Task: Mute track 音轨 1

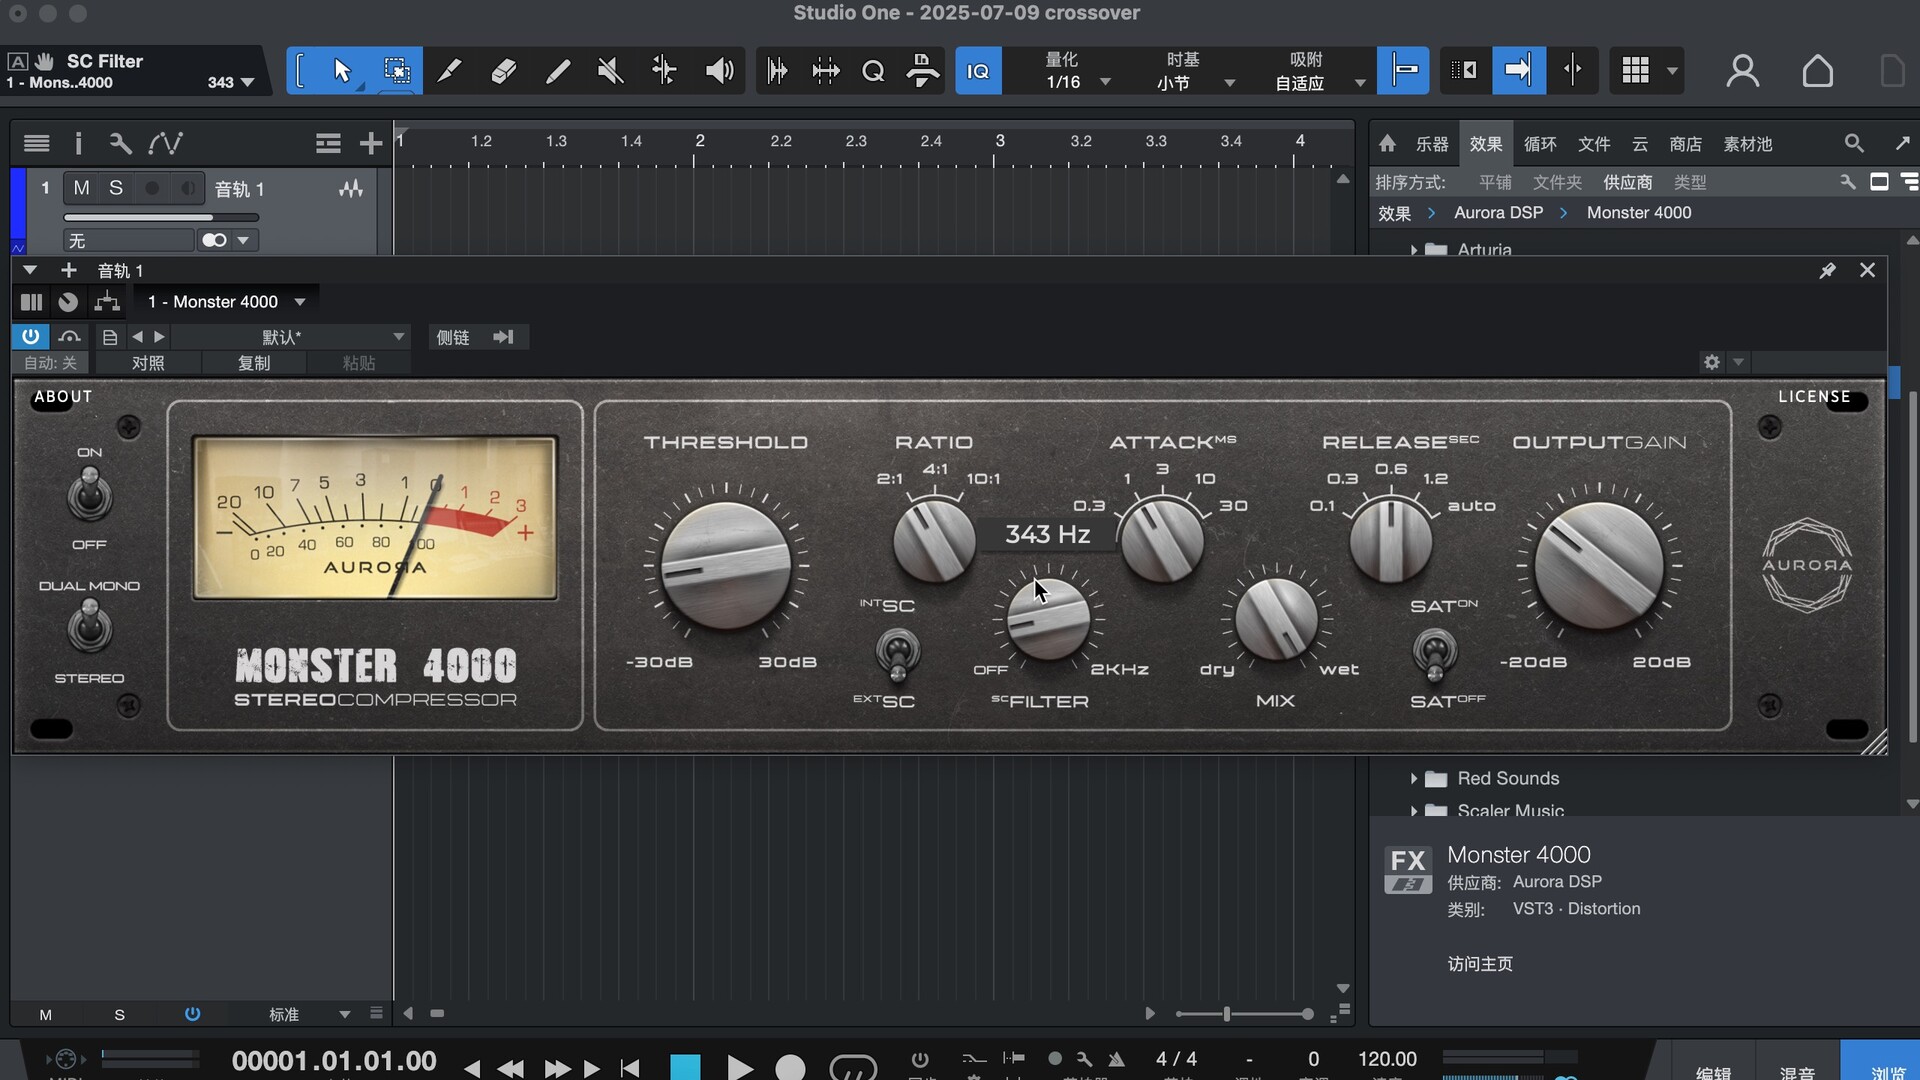Action: [x=82, y=188]
